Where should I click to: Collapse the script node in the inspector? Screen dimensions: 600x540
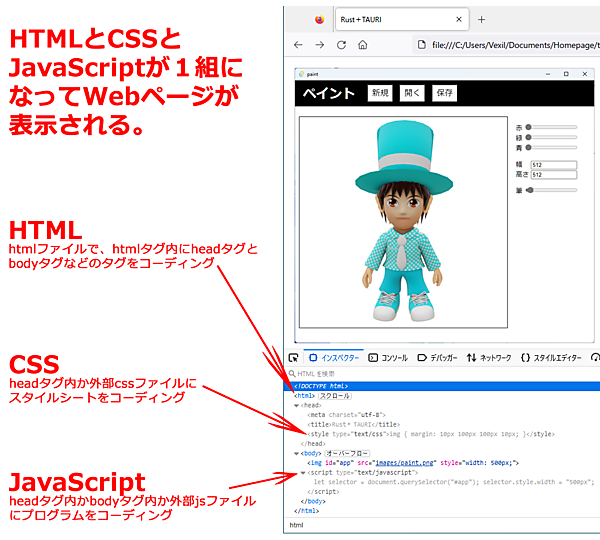[303, 473]
